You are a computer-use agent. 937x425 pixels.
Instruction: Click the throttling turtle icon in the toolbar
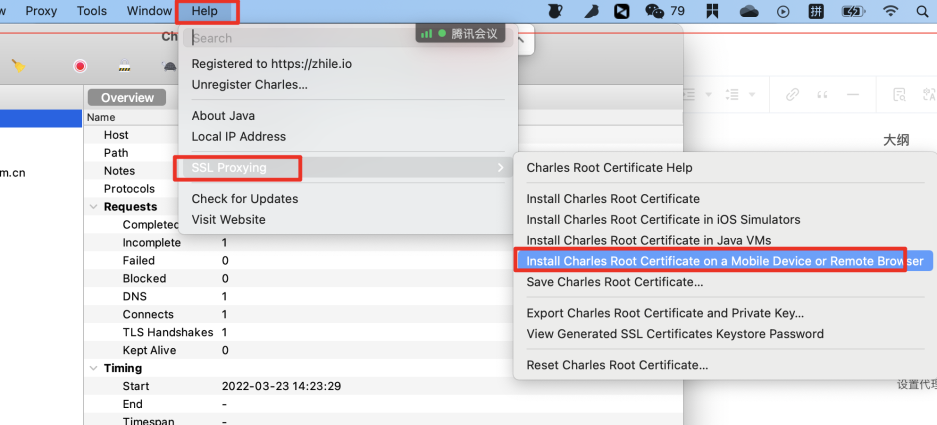[x=169, y=66]
